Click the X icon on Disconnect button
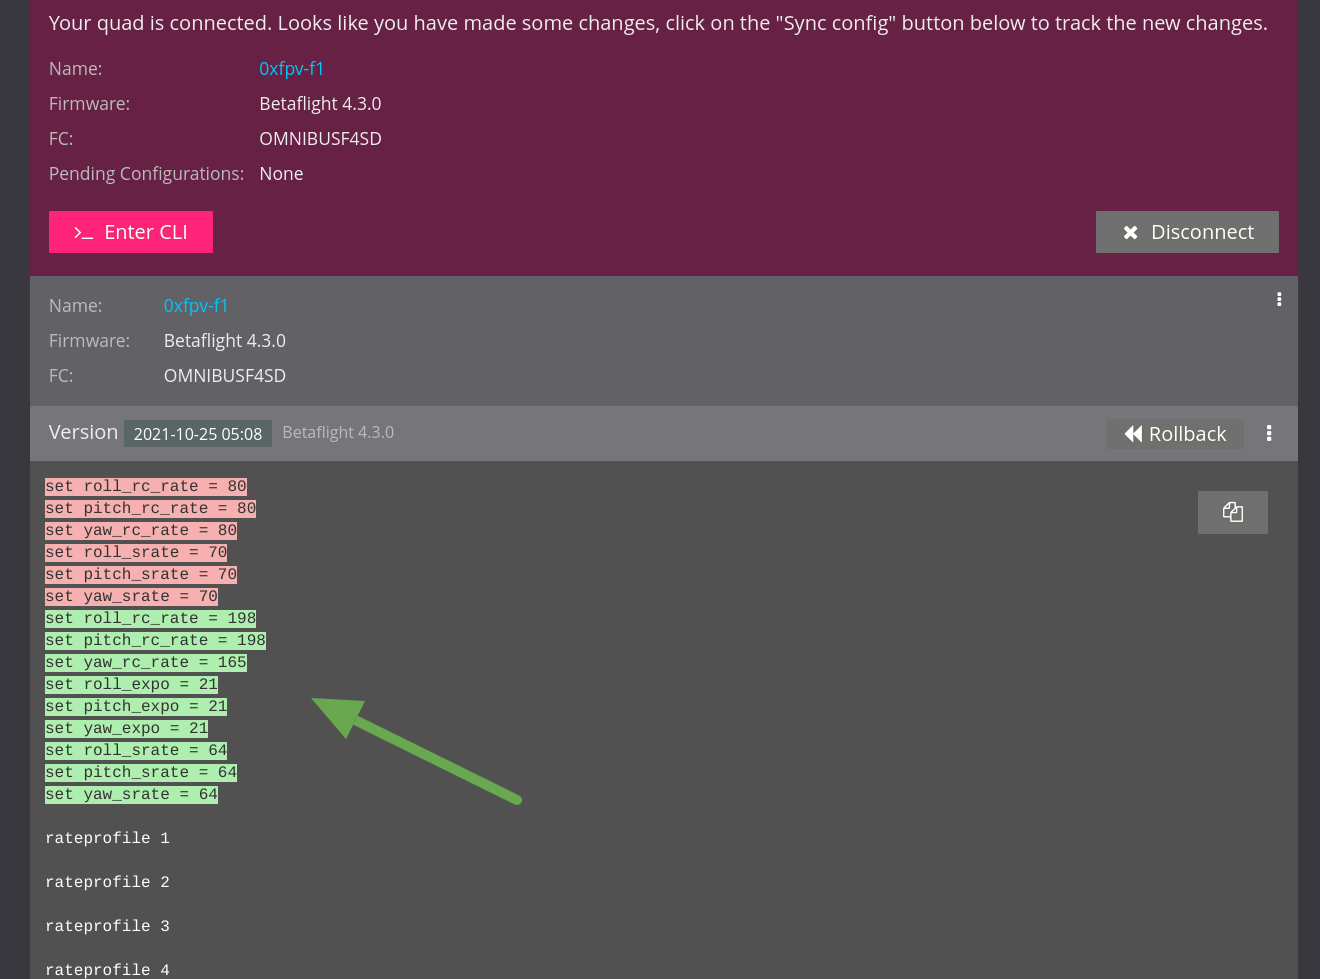 [x=1130, y=233]
